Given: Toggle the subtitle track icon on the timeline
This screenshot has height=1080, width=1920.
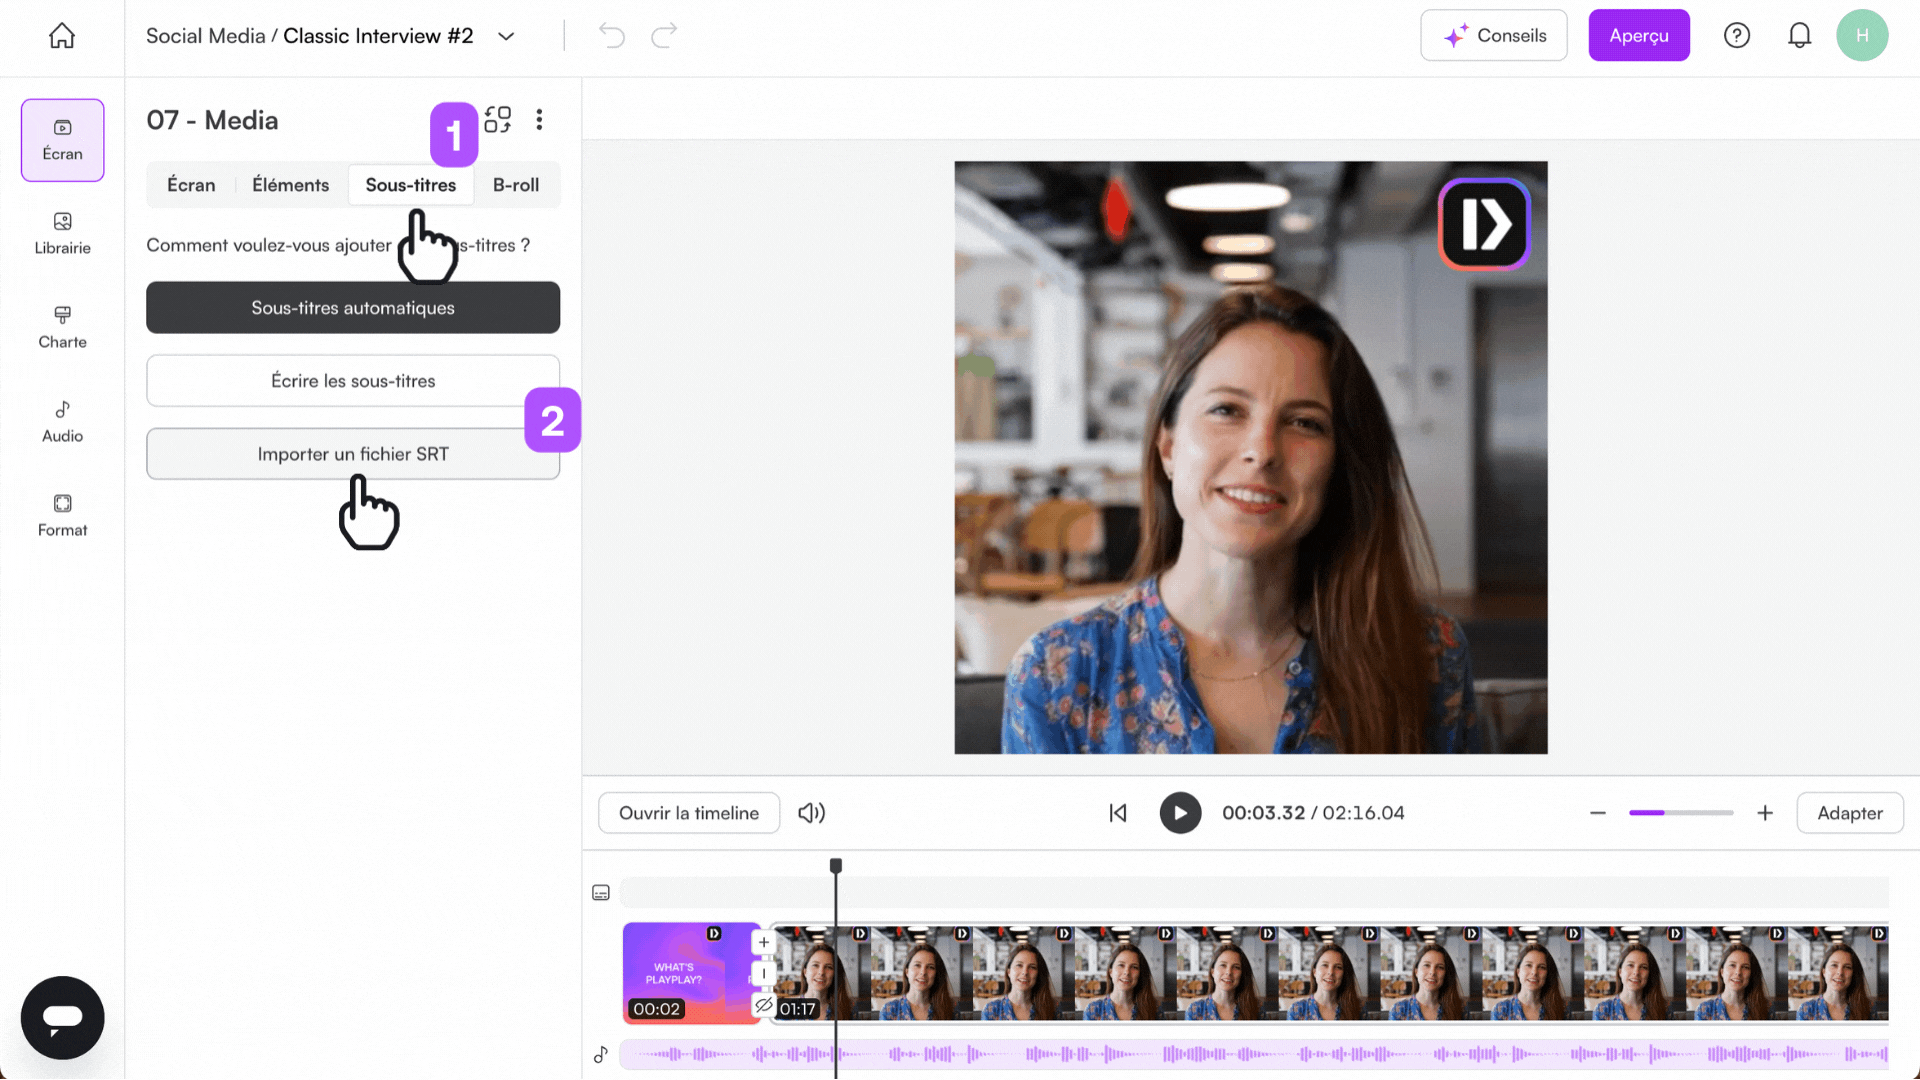Looking at the screenshot, I should click(600, 891).
